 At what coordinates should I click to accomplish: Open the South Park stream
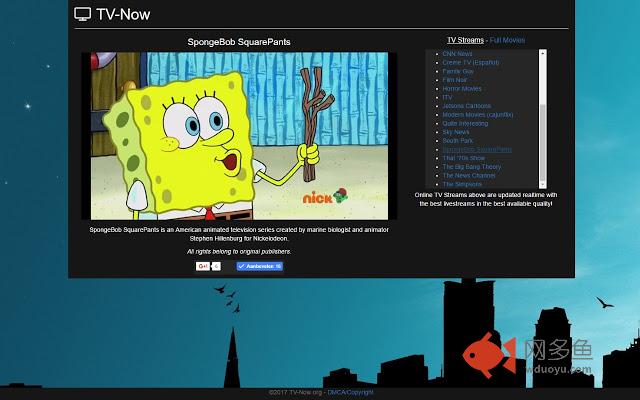tap(458, 140)
